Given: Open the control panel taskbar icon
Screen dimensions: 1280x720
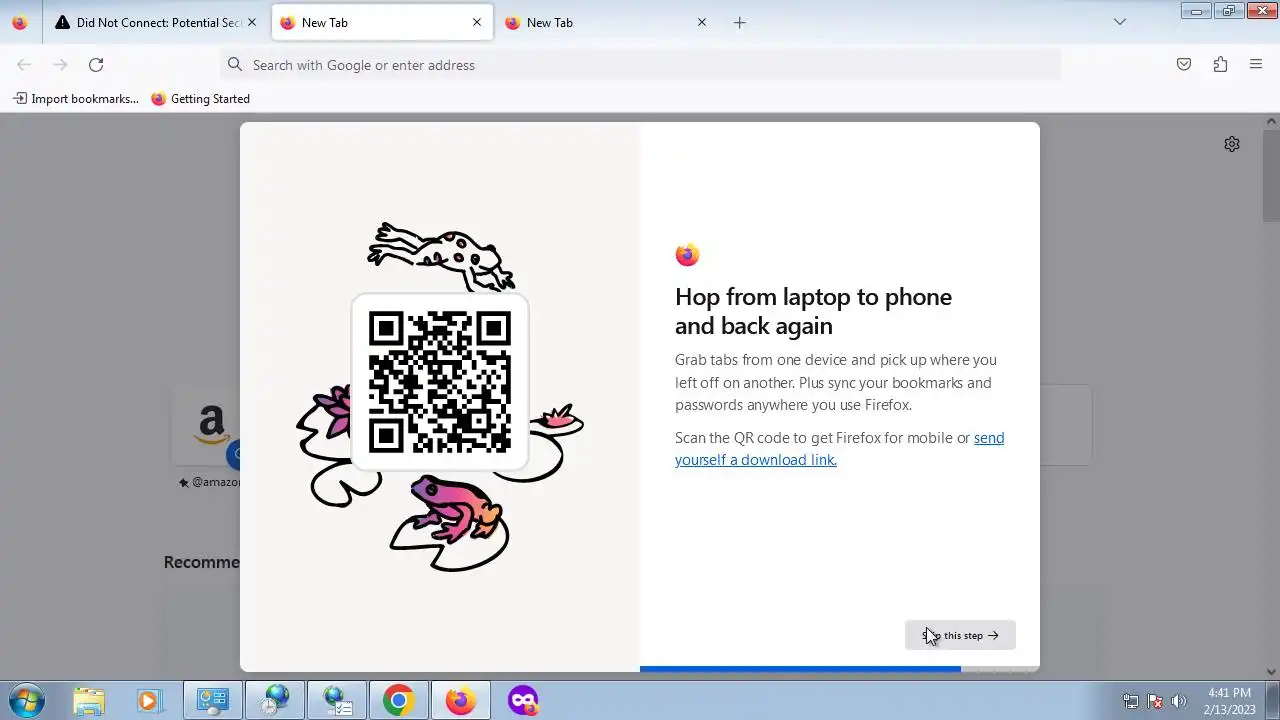Looking at the screenshot, I should point(212,700).
